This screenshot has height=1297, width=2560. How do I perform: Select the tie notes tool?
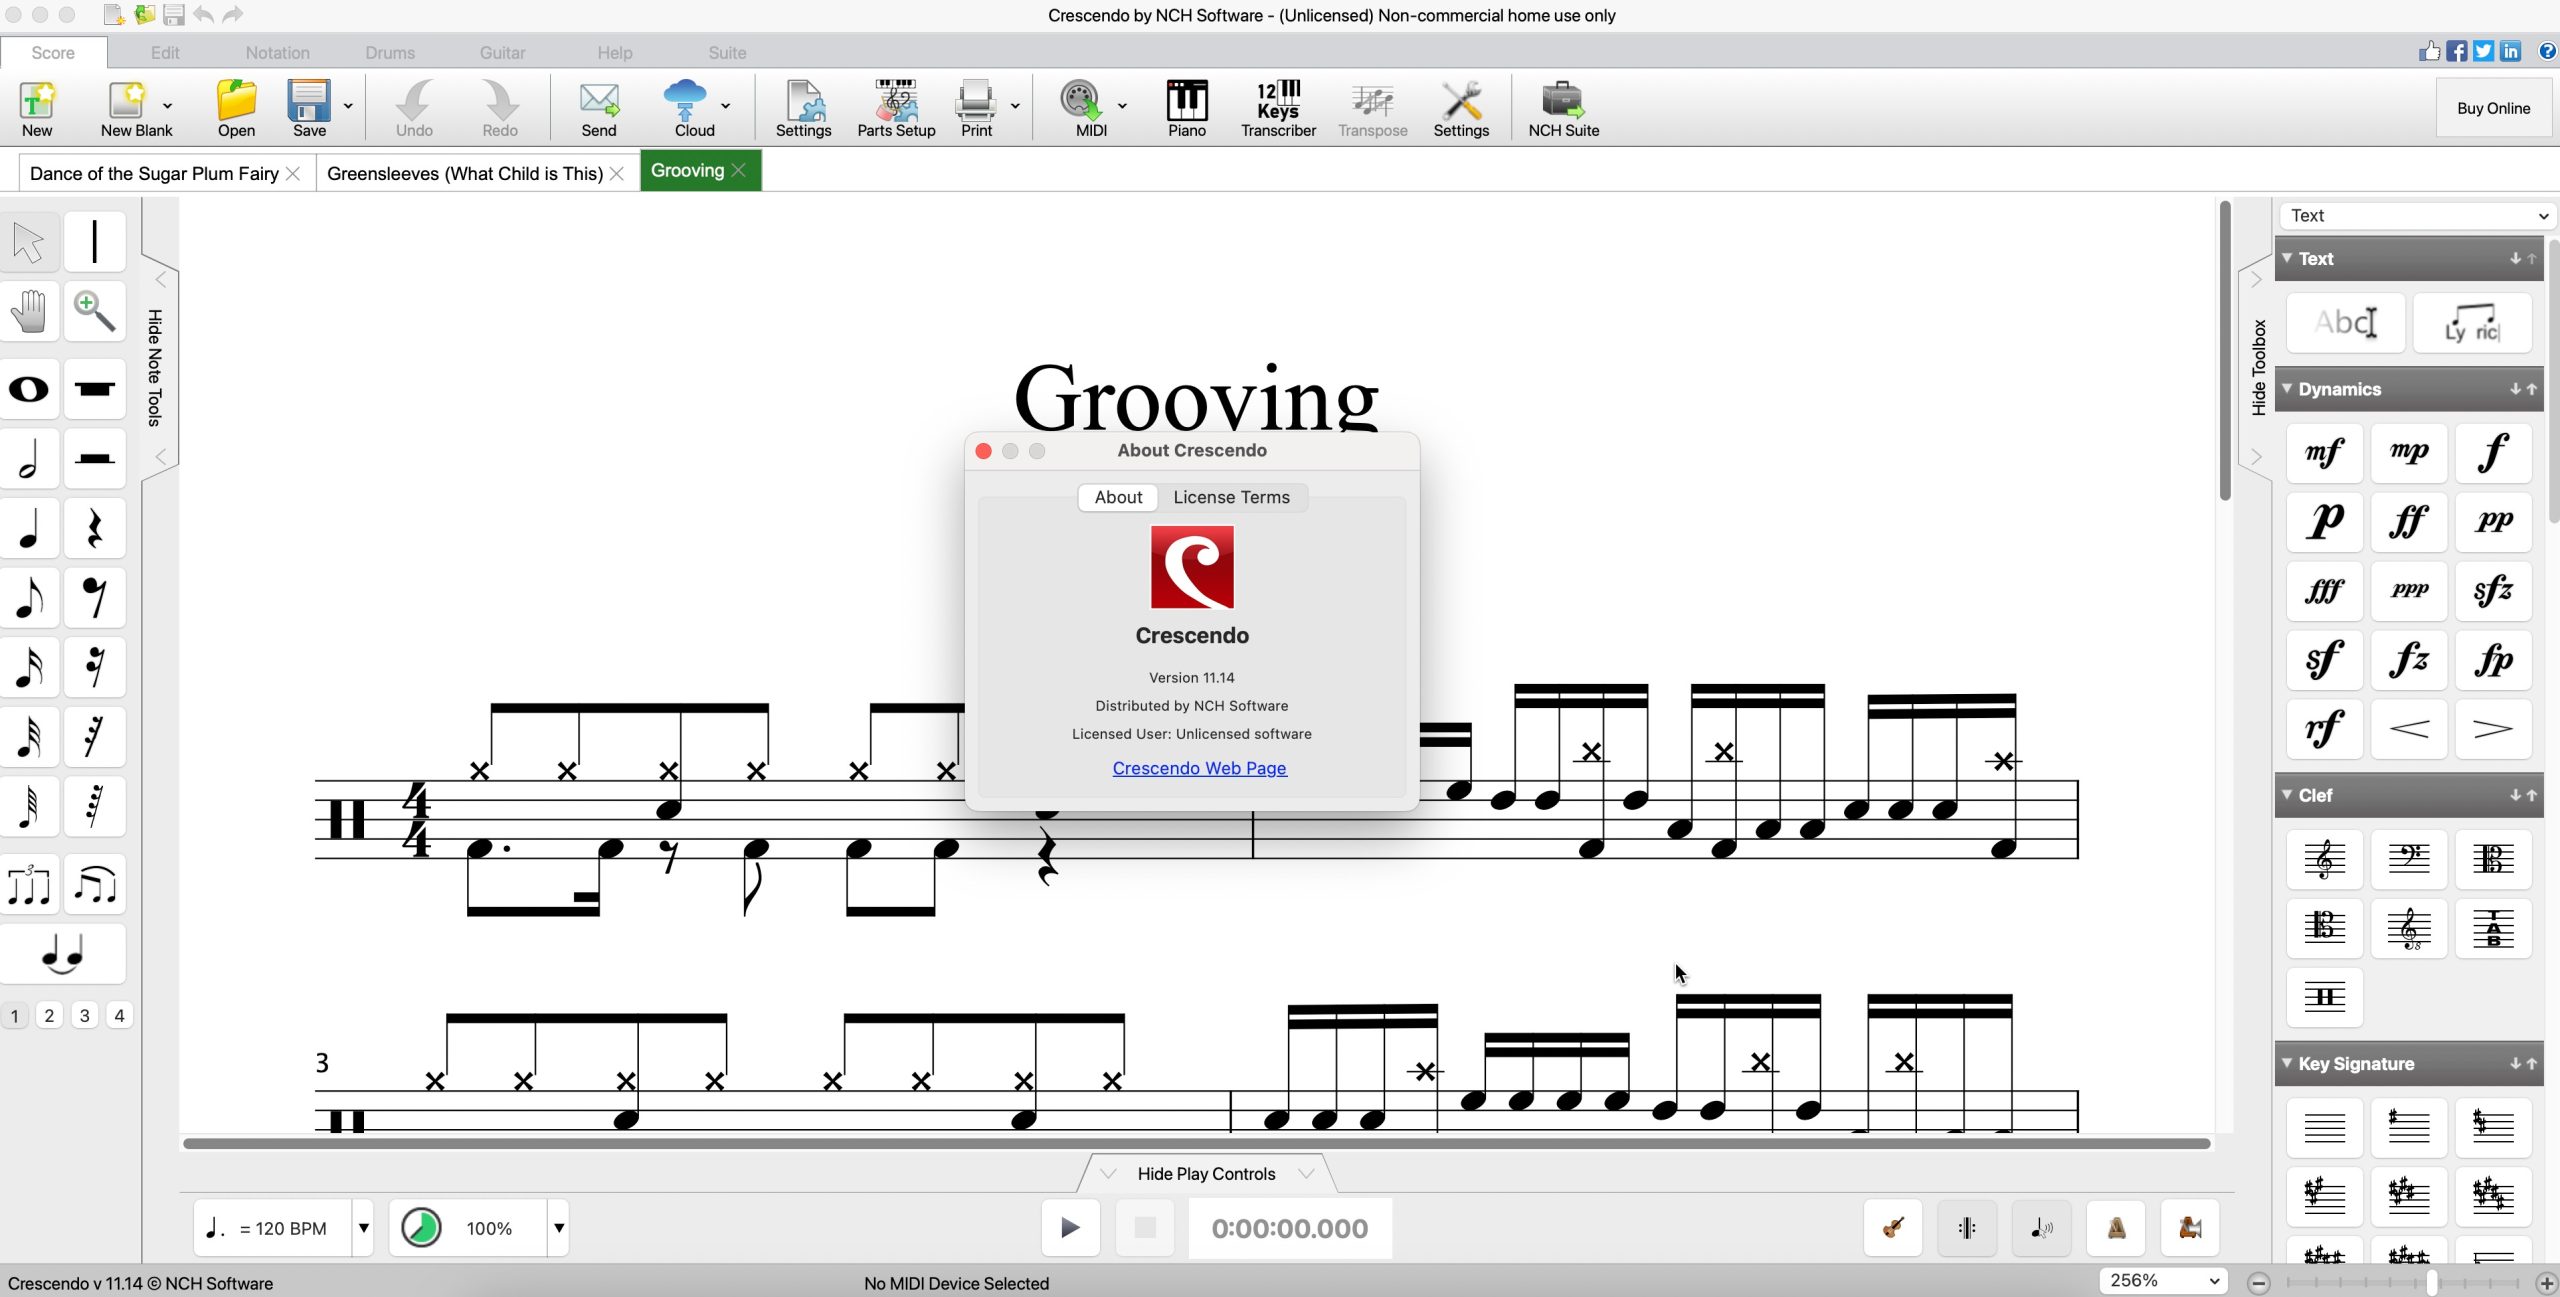point(63,954)
